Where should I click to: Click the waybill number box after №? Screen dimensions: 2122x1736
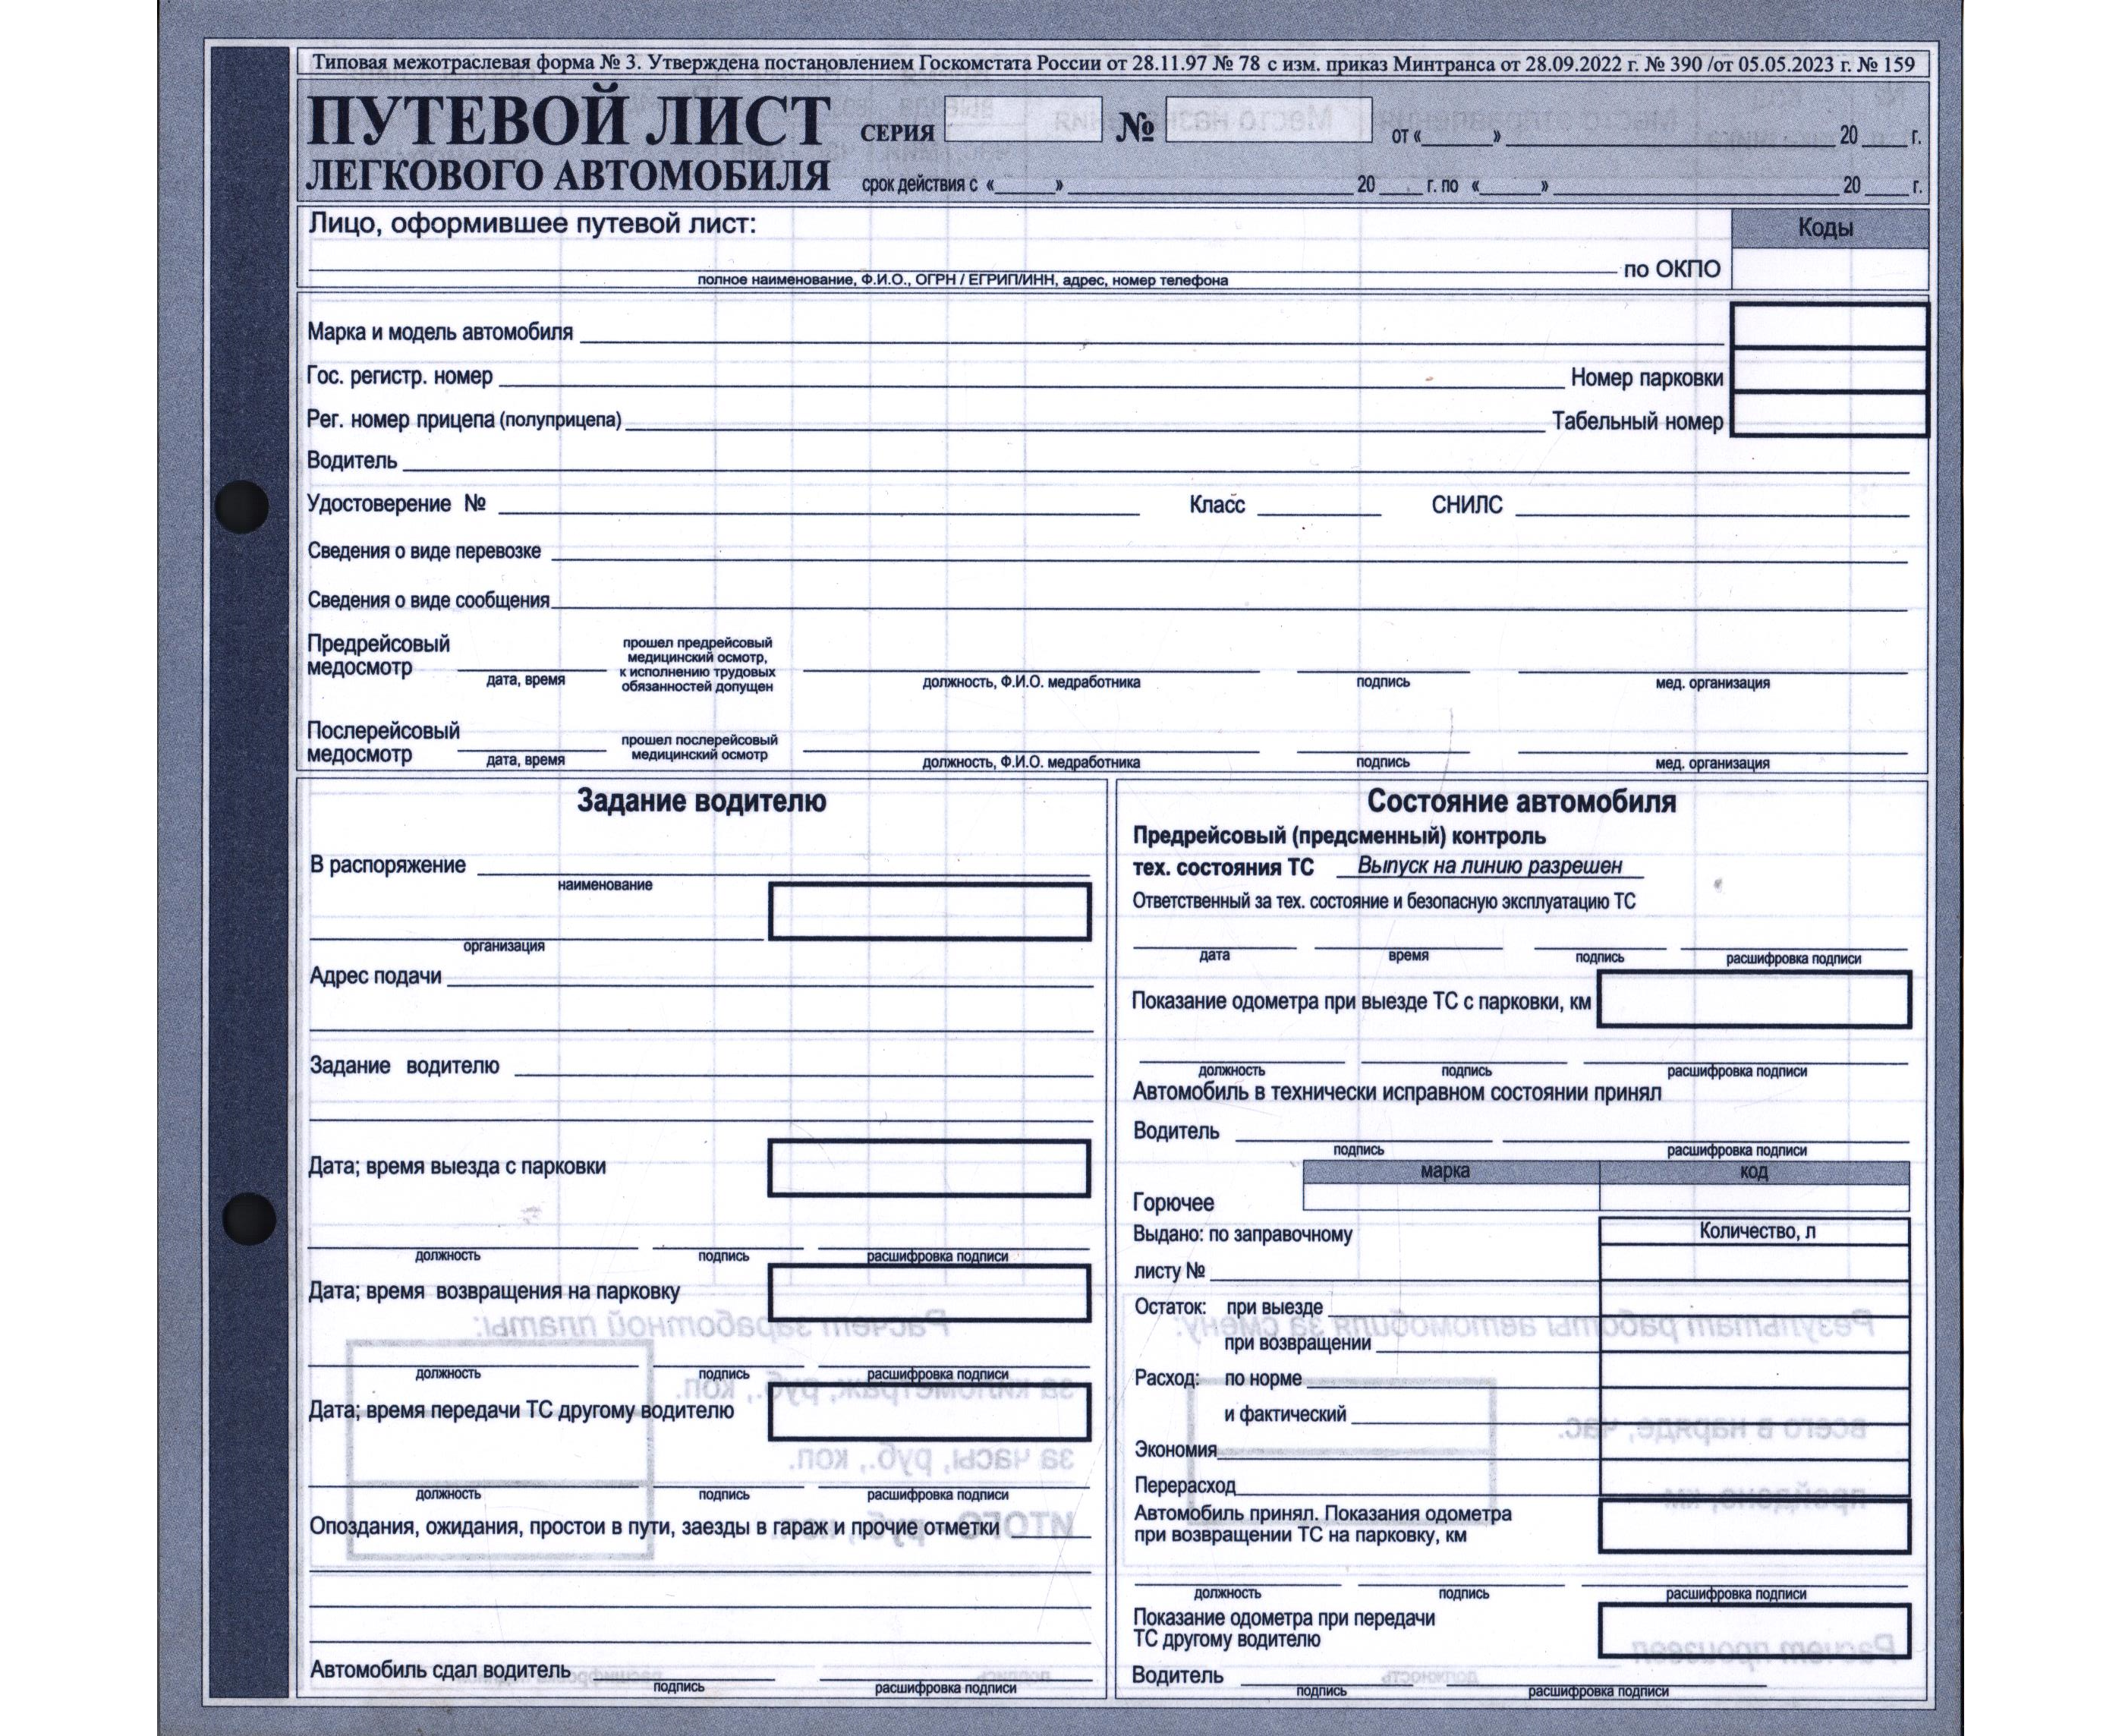point(1268,119)
